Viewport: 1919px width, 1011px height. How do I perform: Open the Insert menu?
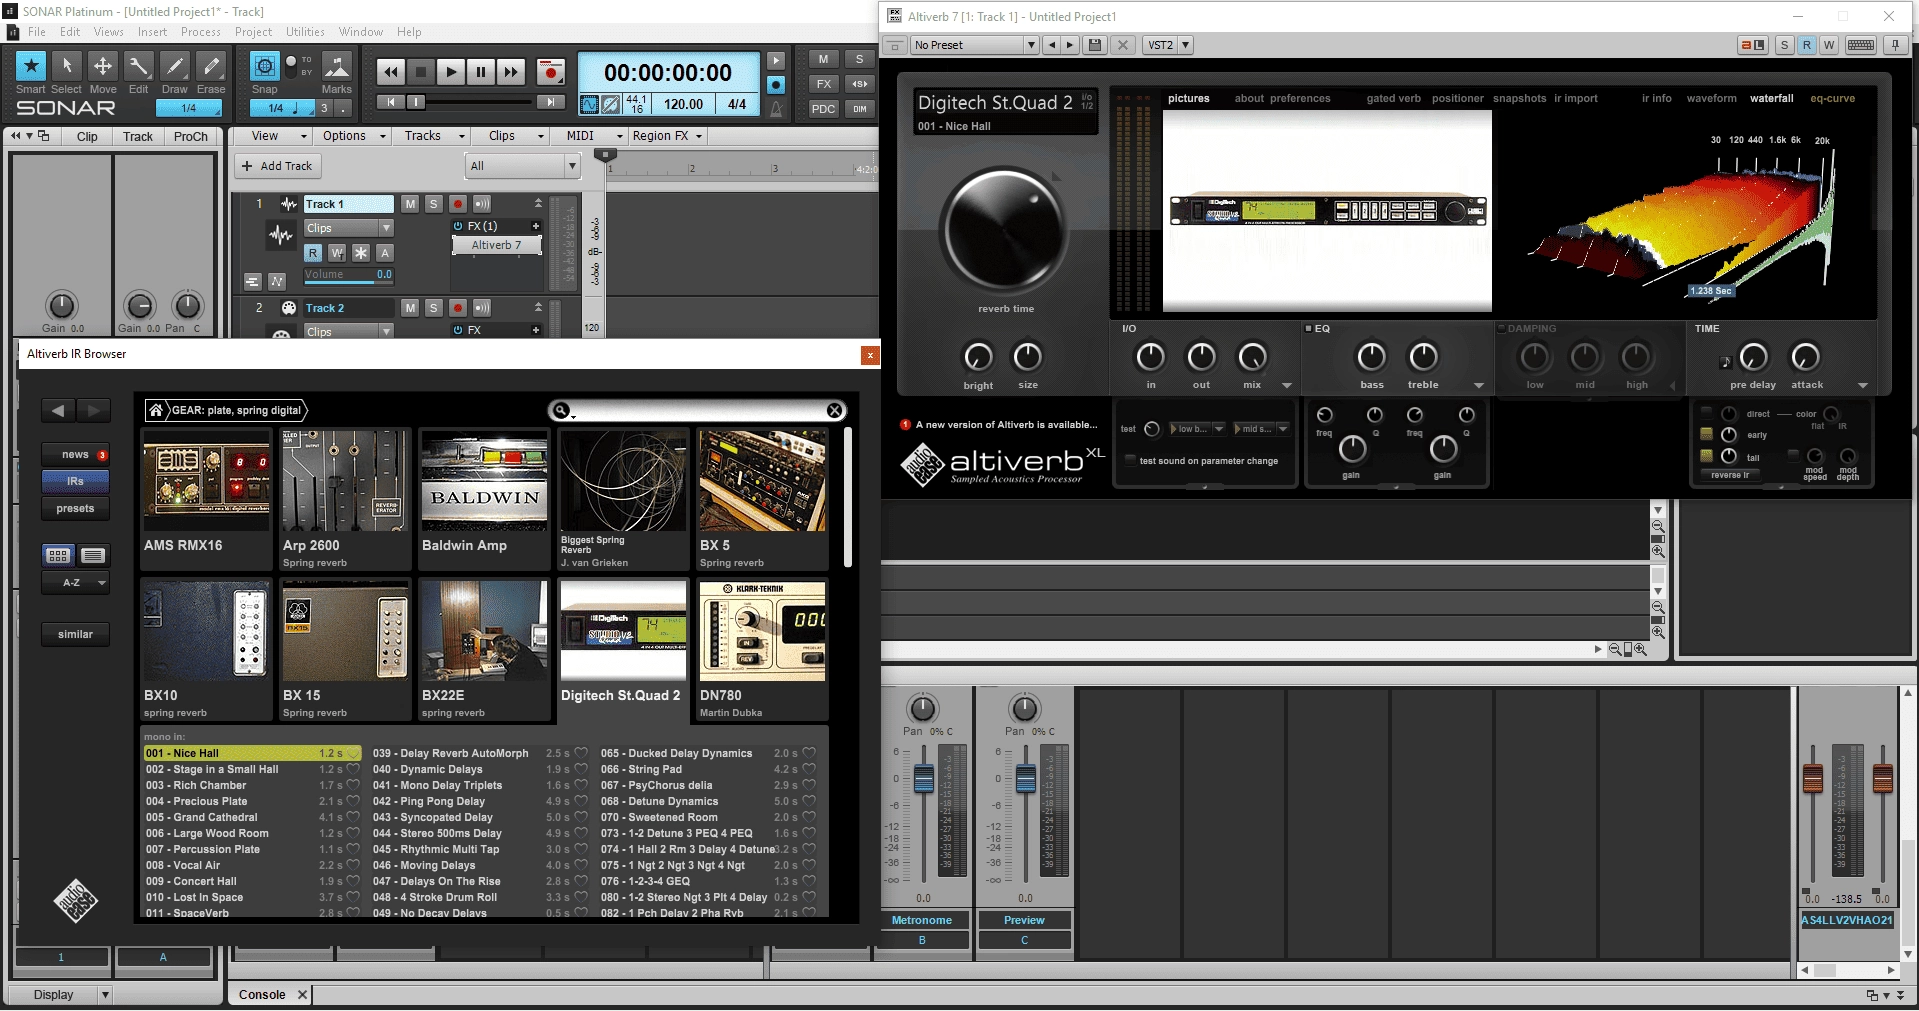(153, 32)
